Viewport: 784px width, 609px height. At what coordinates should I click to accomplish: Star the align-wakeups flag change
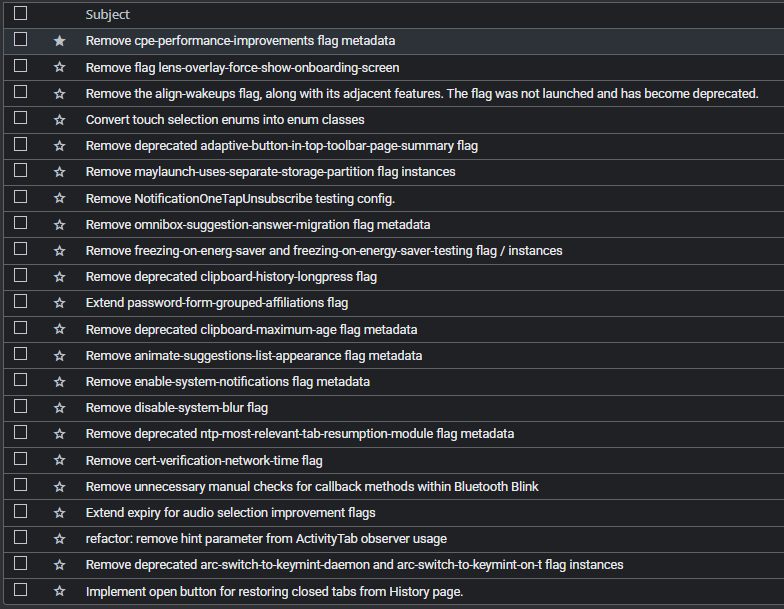tap(60, 94)
